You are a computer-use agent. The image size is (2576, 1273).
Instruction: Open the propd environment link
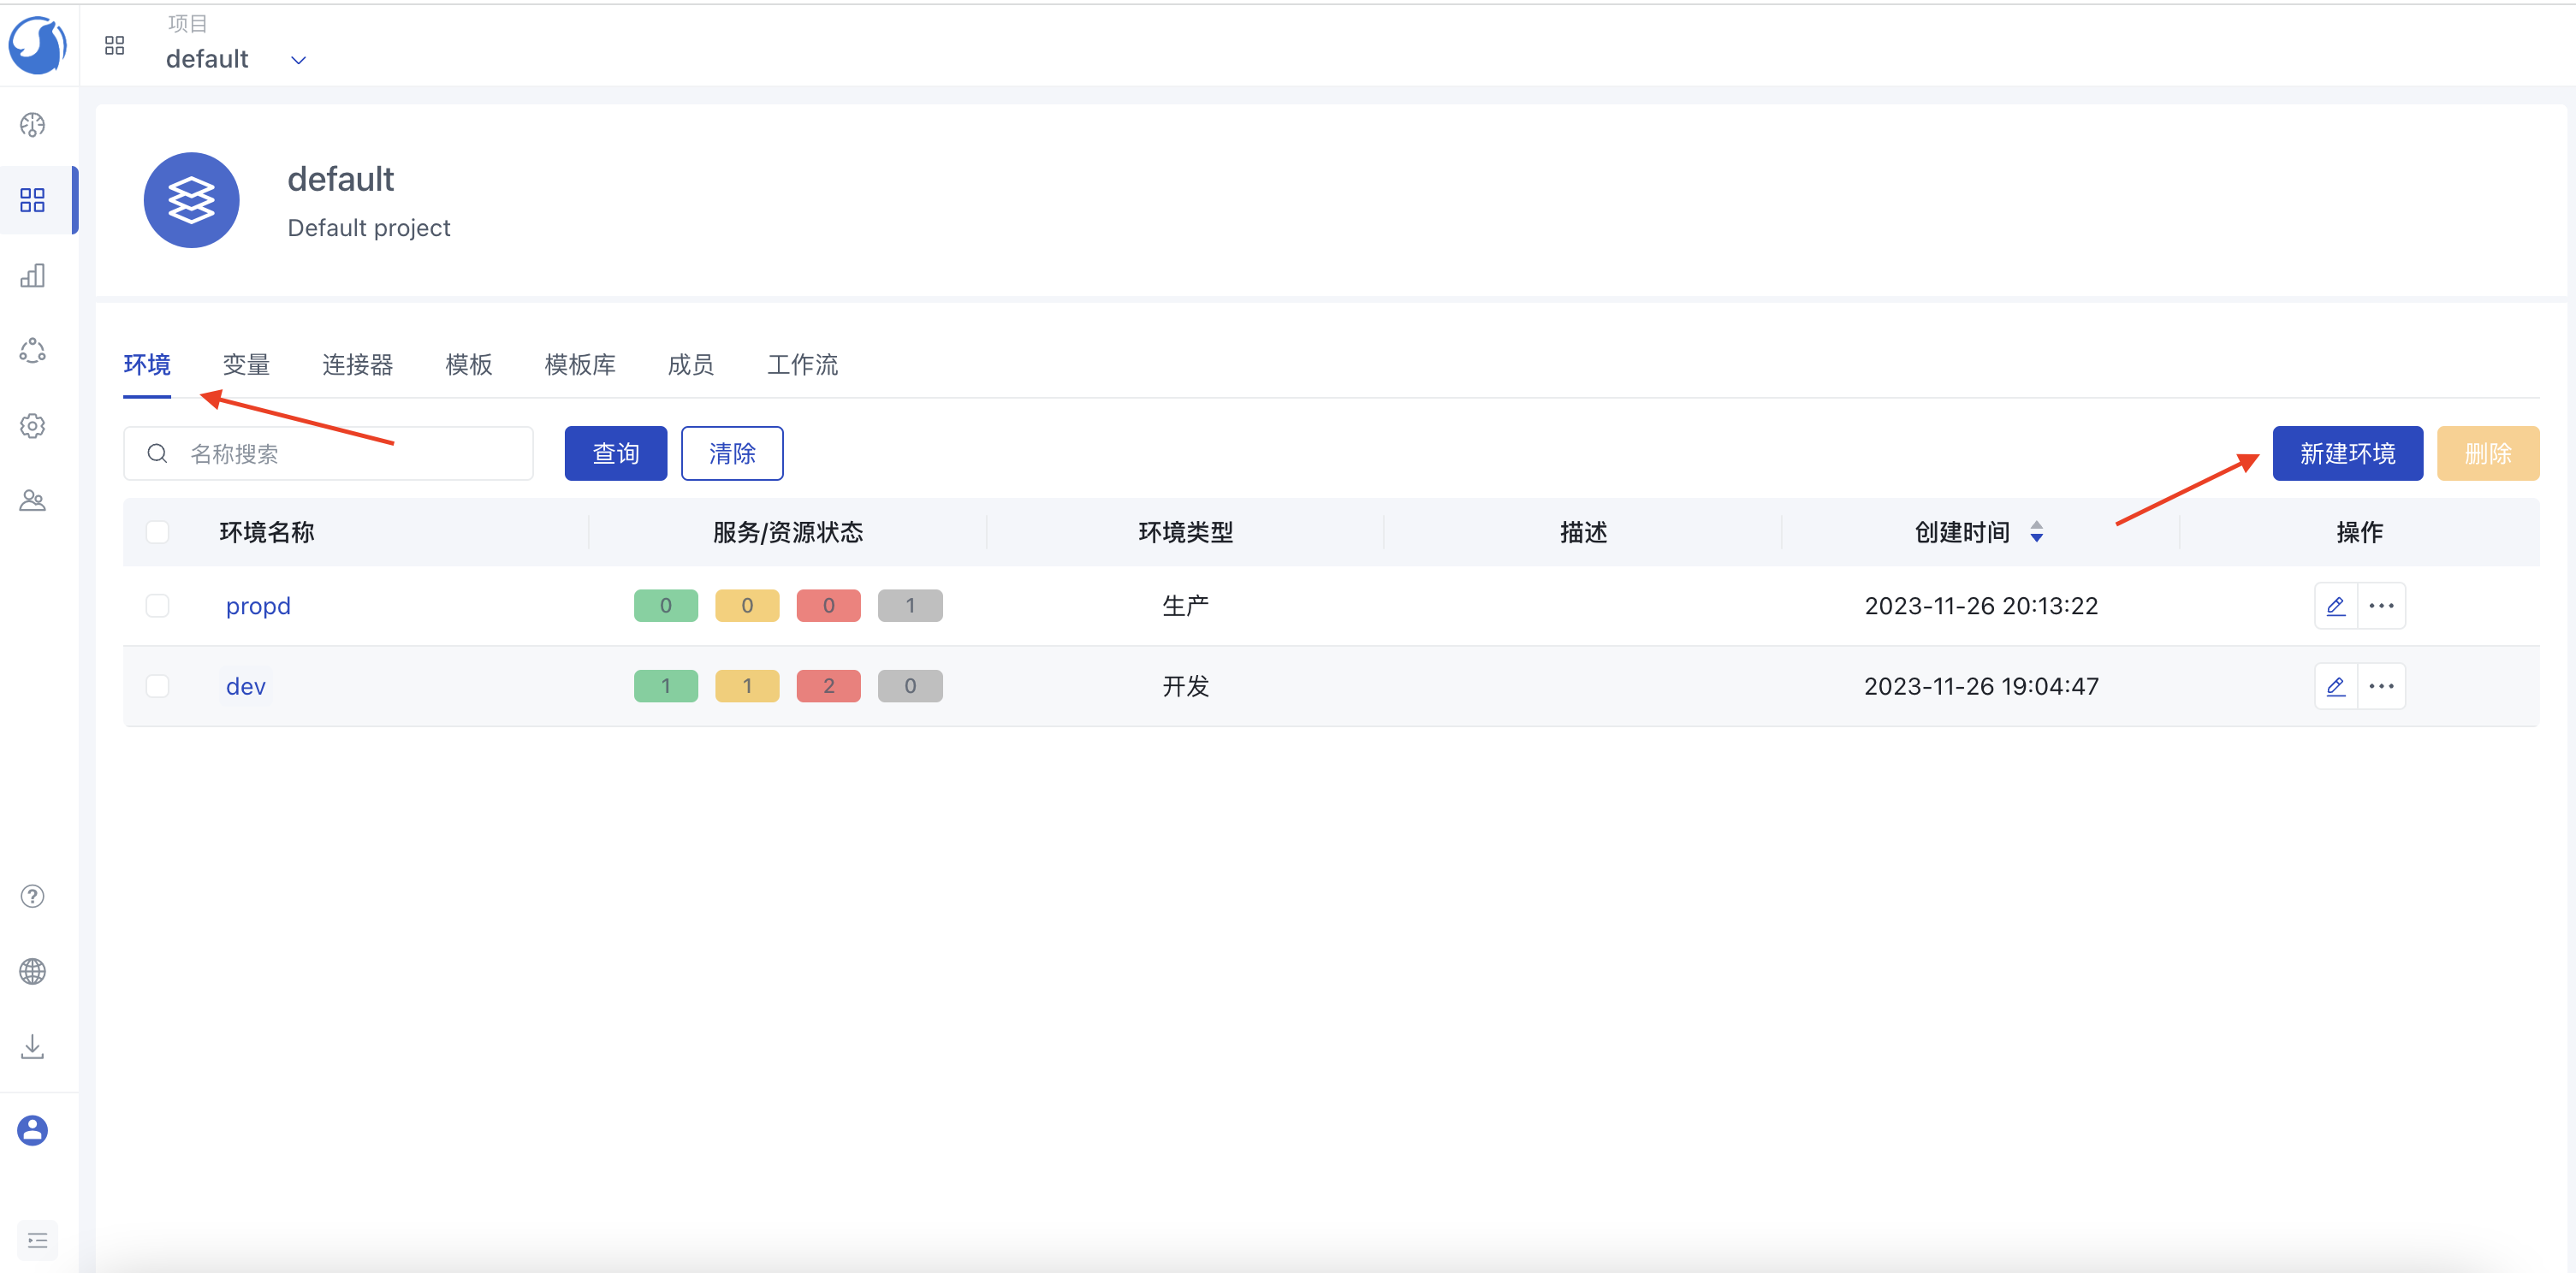258,606
